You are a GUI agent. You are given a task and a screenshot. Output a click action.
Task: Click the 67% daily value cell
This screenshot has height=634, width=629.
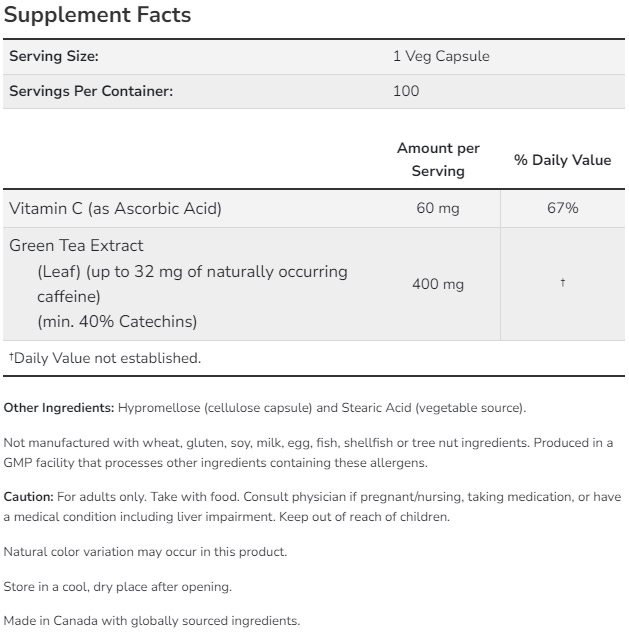point(563,208)
